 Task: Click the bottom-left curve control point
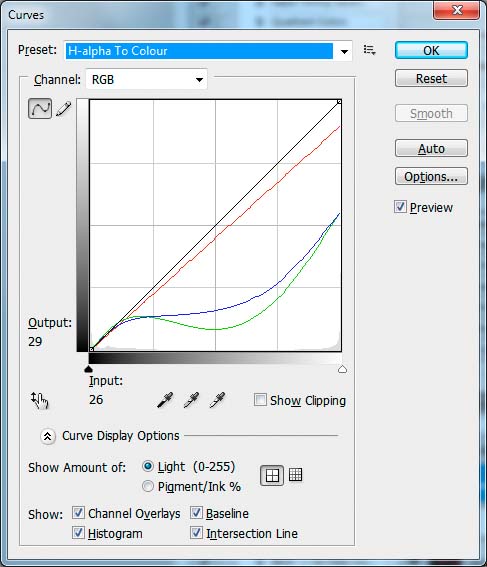pyautogui.click(x=91, y=349)
